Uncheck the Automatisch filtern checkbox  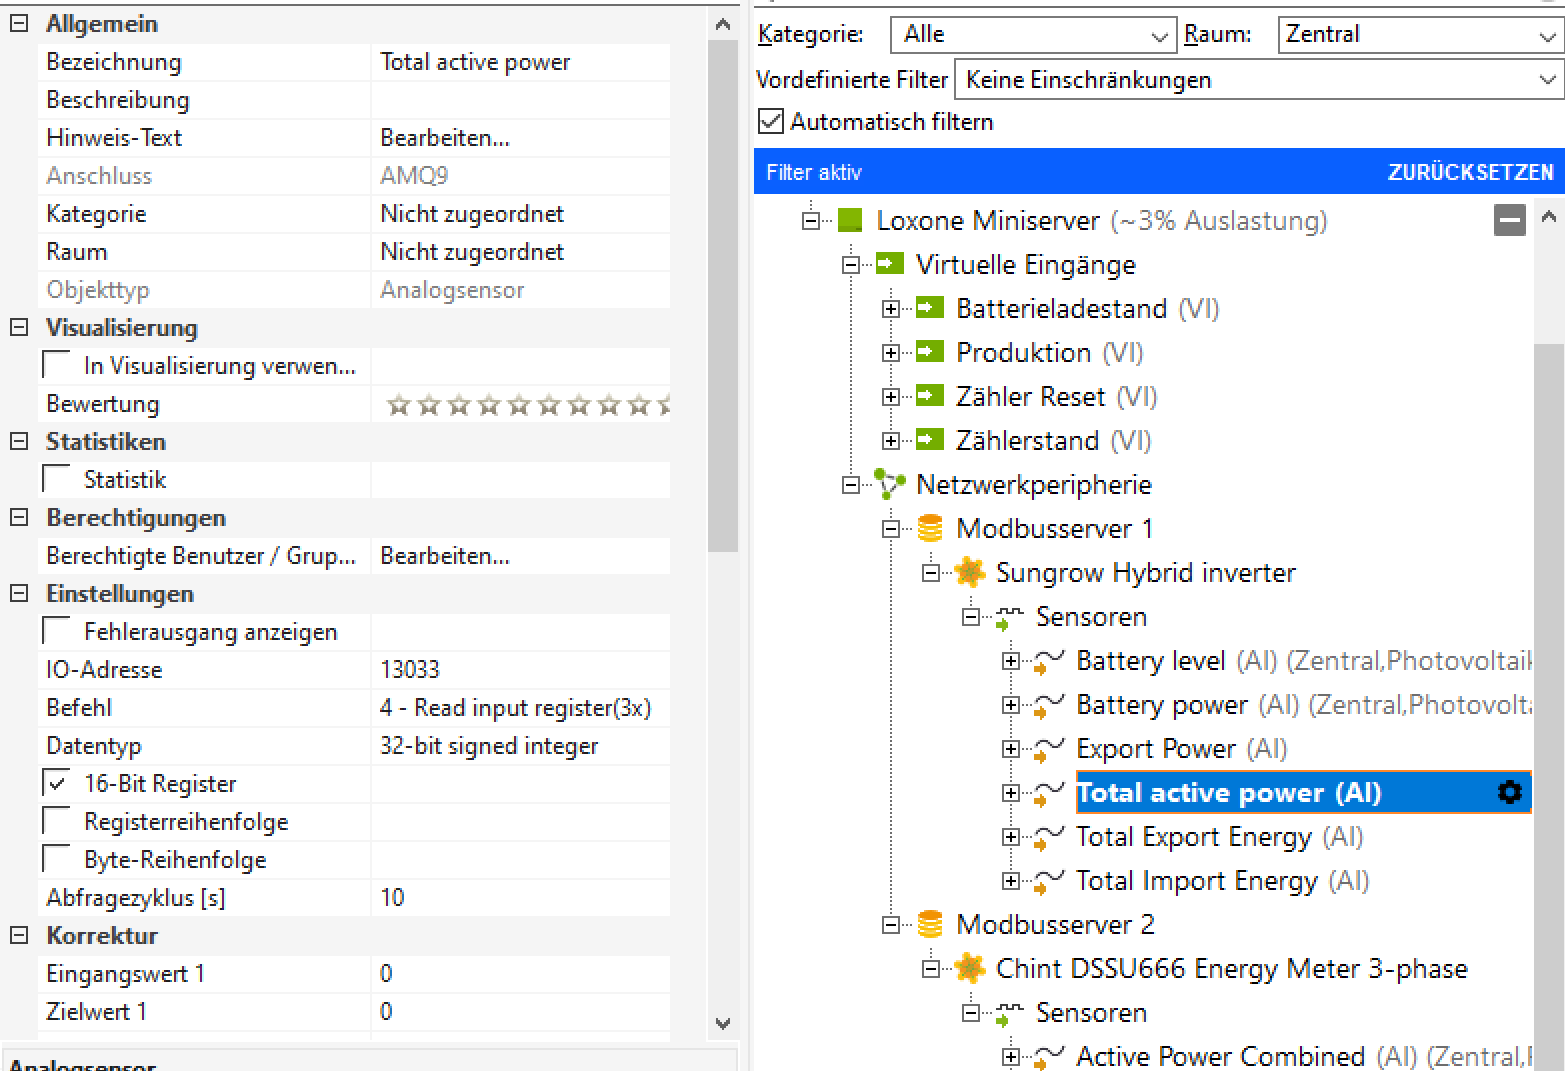tap(770, 122)
